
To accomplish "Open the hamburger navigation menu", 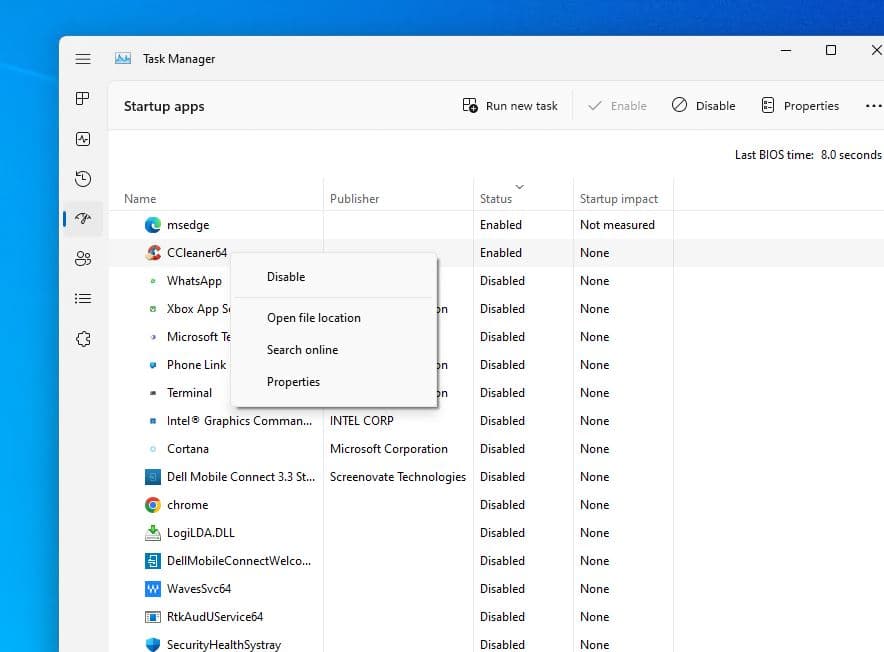I will pos(83,59).
